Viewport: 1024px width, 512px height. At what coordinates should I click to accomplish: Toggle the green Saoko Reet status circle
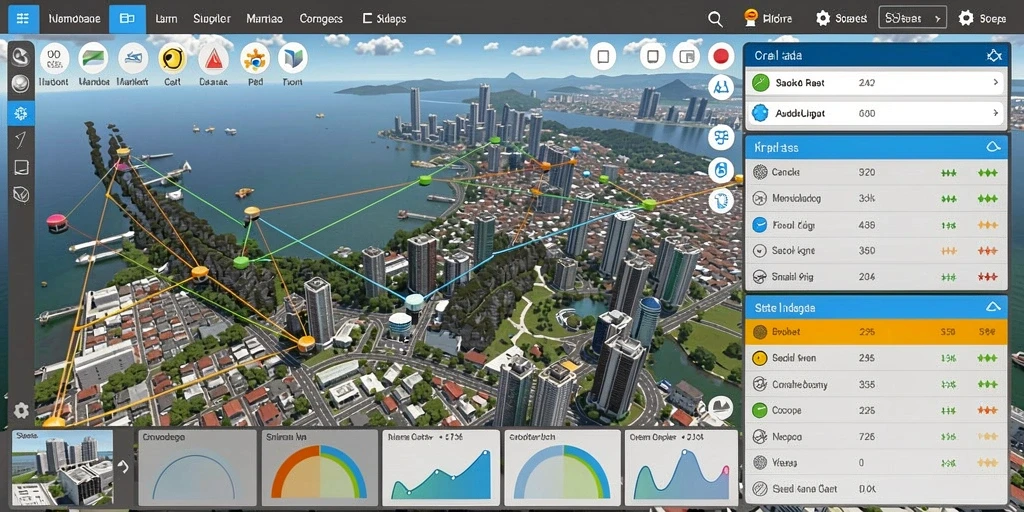760,82
